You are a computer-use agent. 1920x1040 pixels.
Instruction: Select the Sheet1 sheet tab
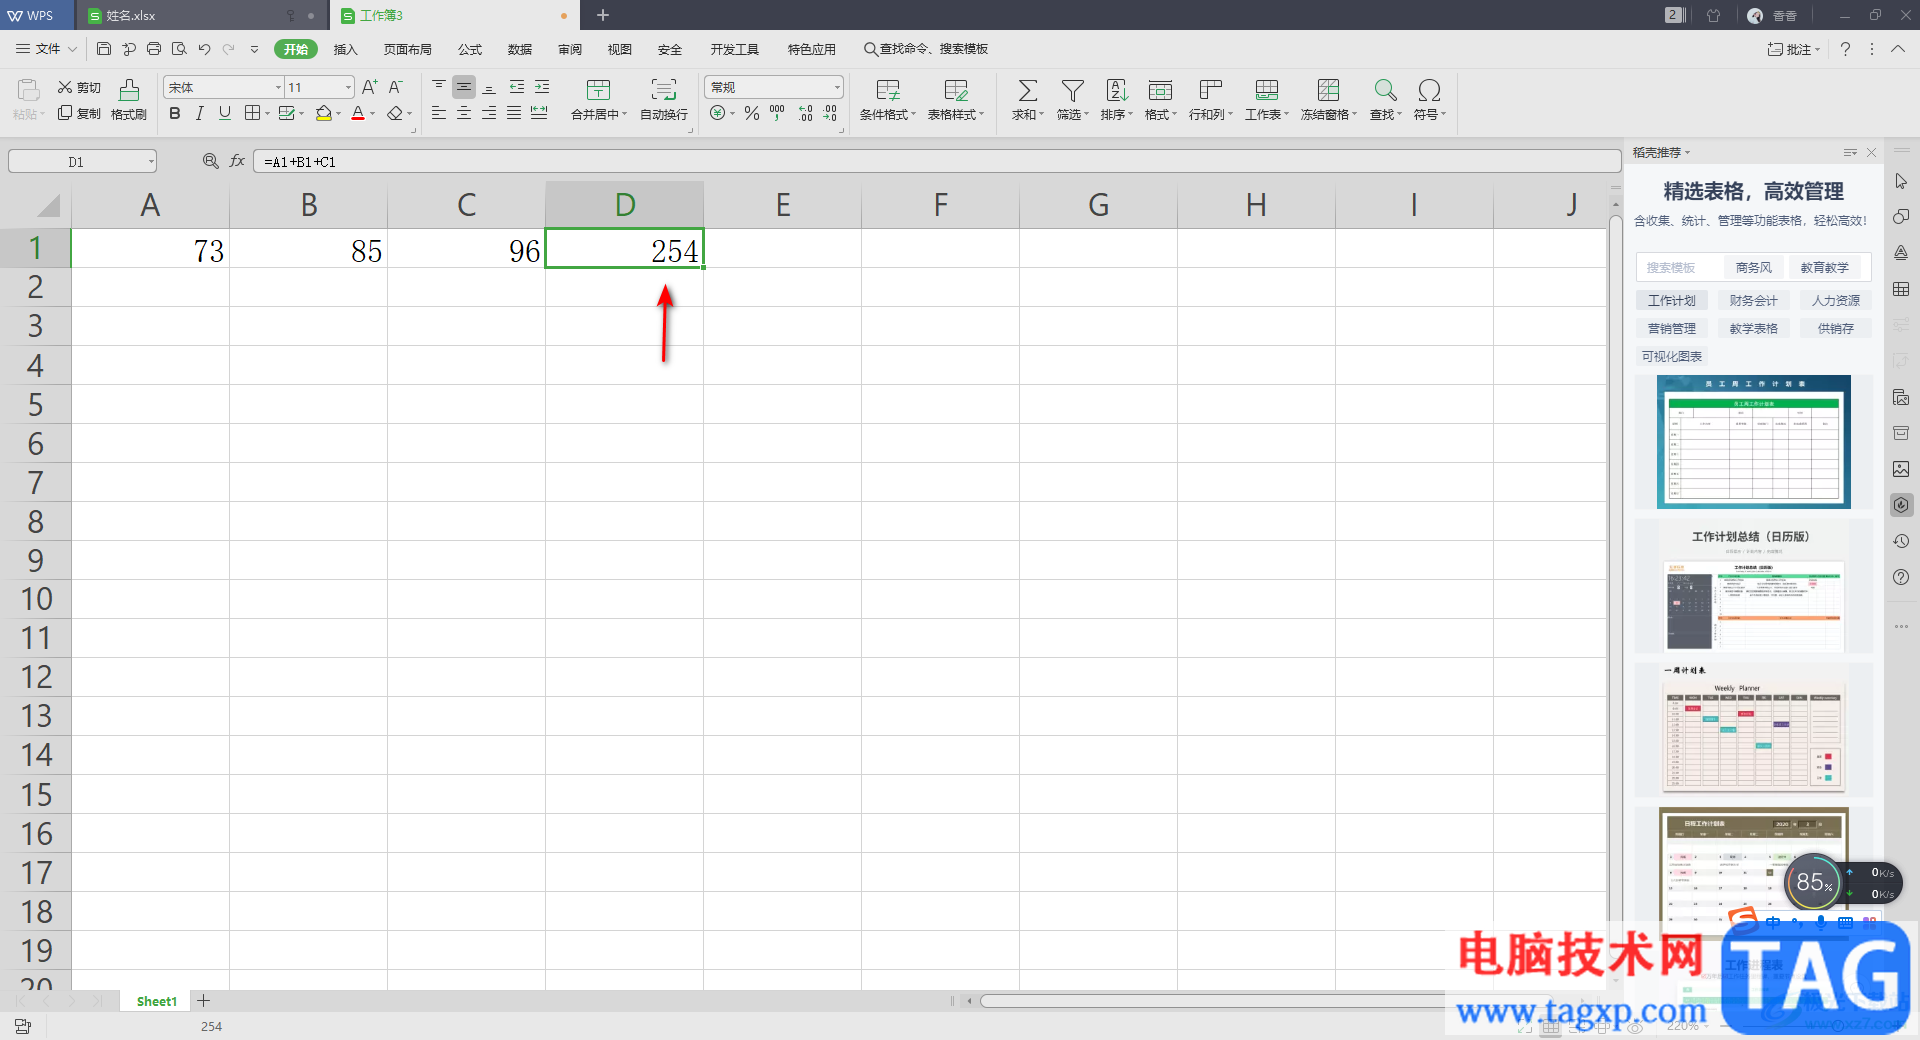pos(156,1001)
